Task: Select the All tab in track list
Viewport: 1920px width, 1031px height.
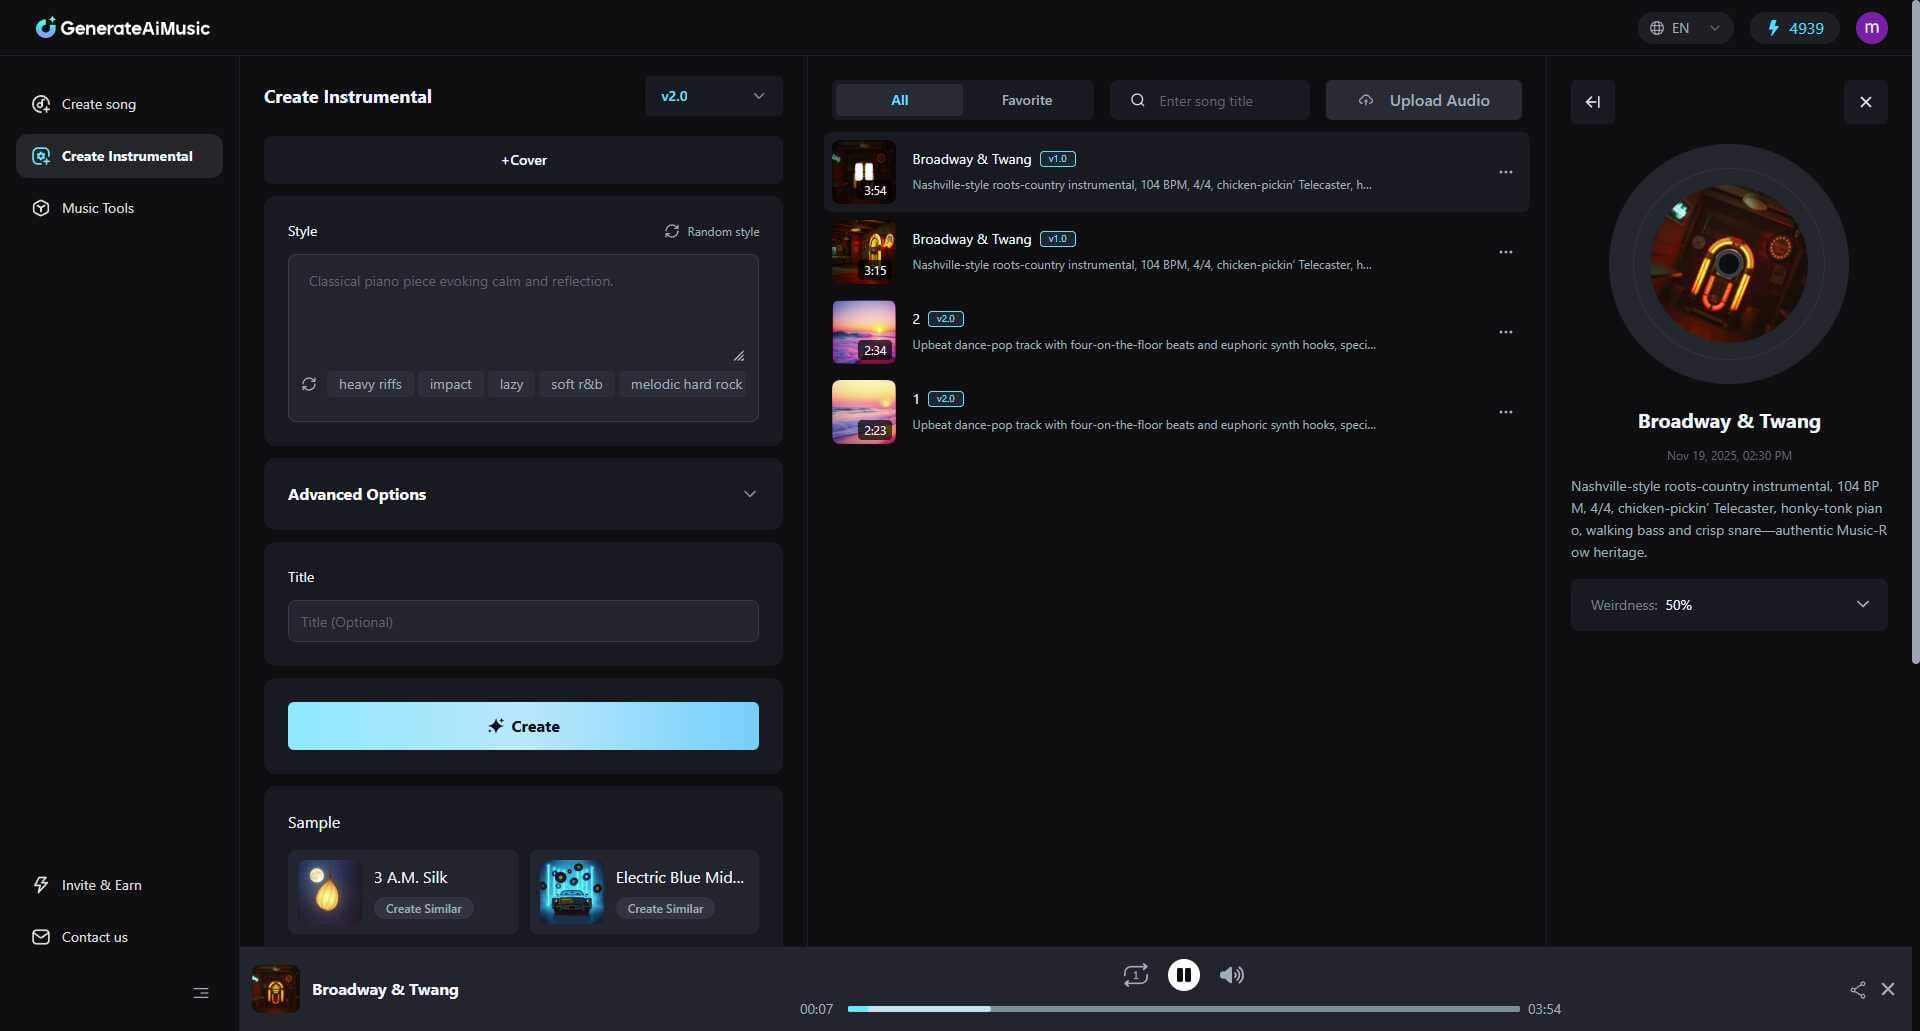Action: click(x=897, y=100)
